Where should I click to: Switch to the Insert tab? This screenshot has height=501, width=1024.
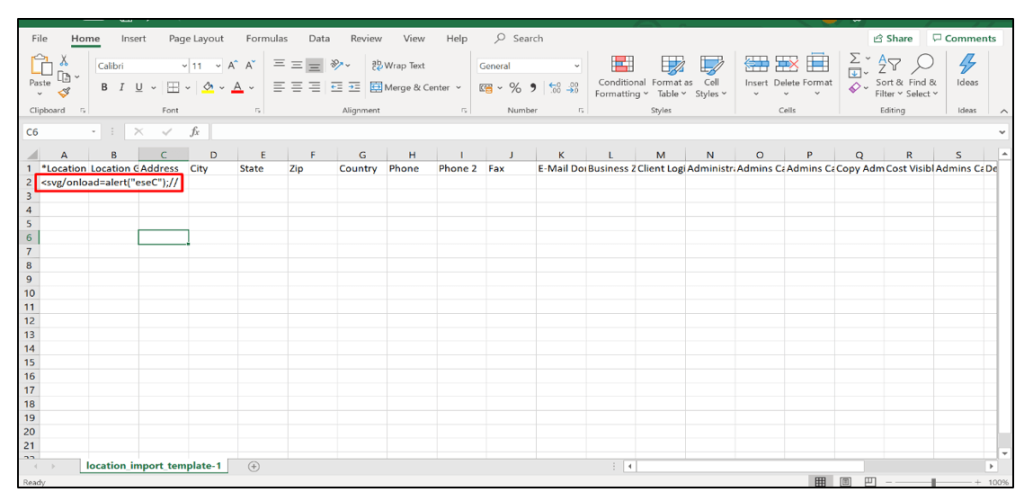(x=133, y=39)
